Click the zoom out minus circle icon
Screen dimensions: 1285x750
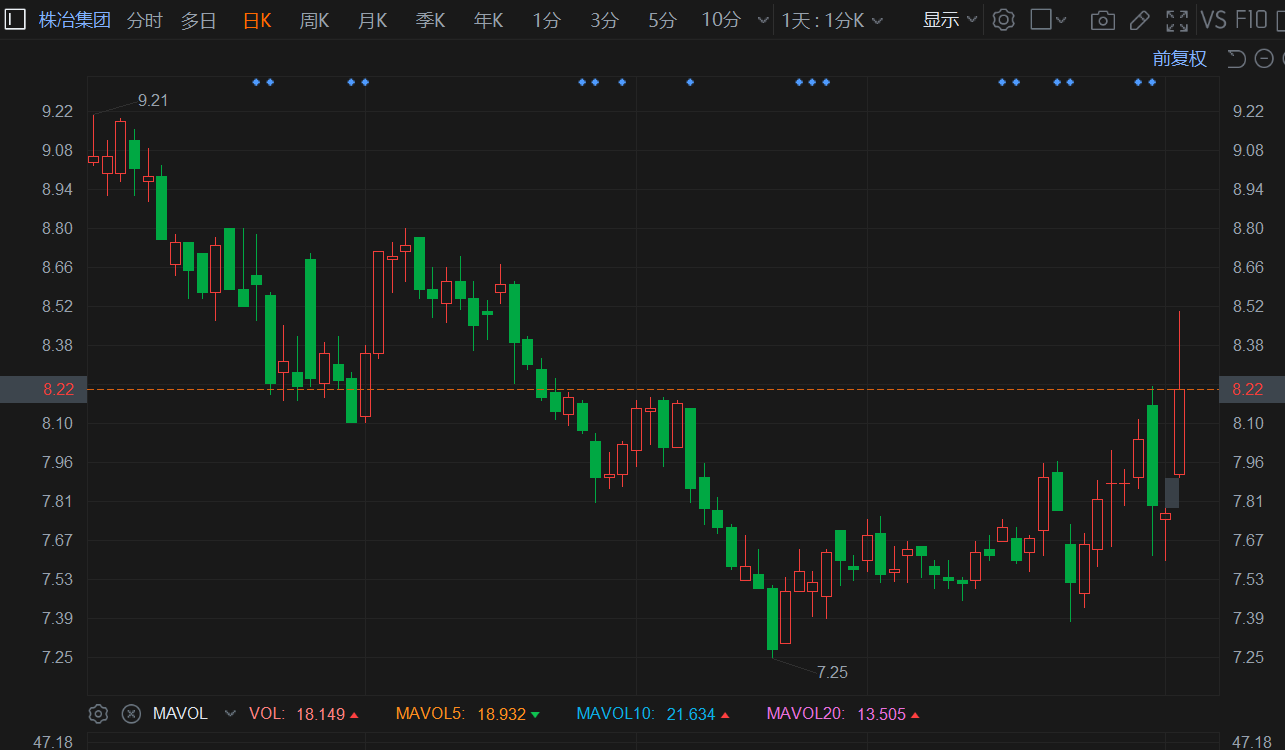coord(1263,59)
